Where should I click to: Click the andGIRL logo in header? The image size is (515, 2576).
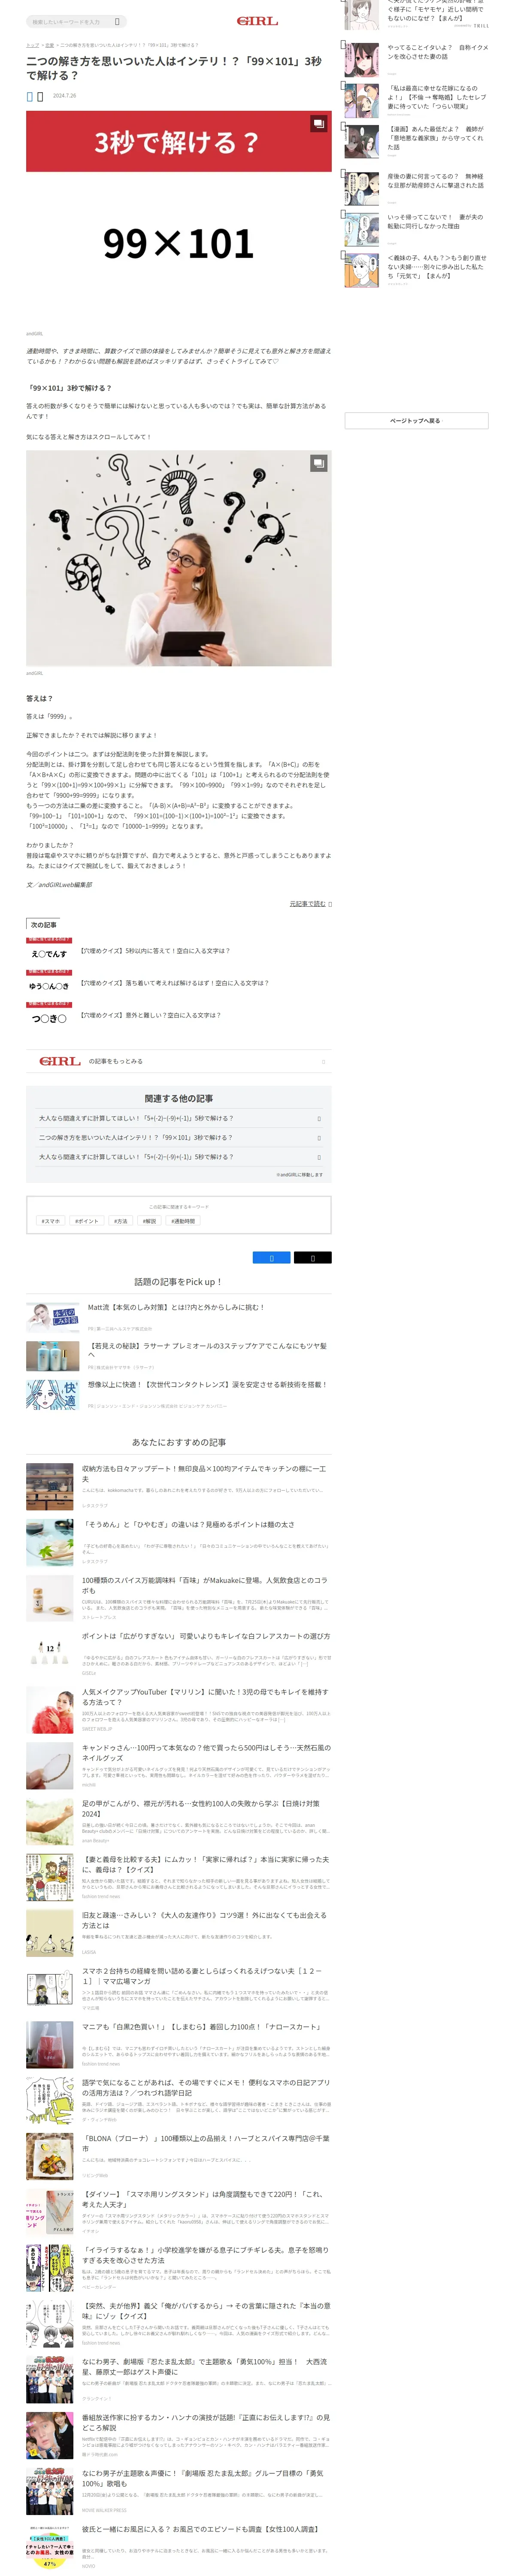click(257, 21)
